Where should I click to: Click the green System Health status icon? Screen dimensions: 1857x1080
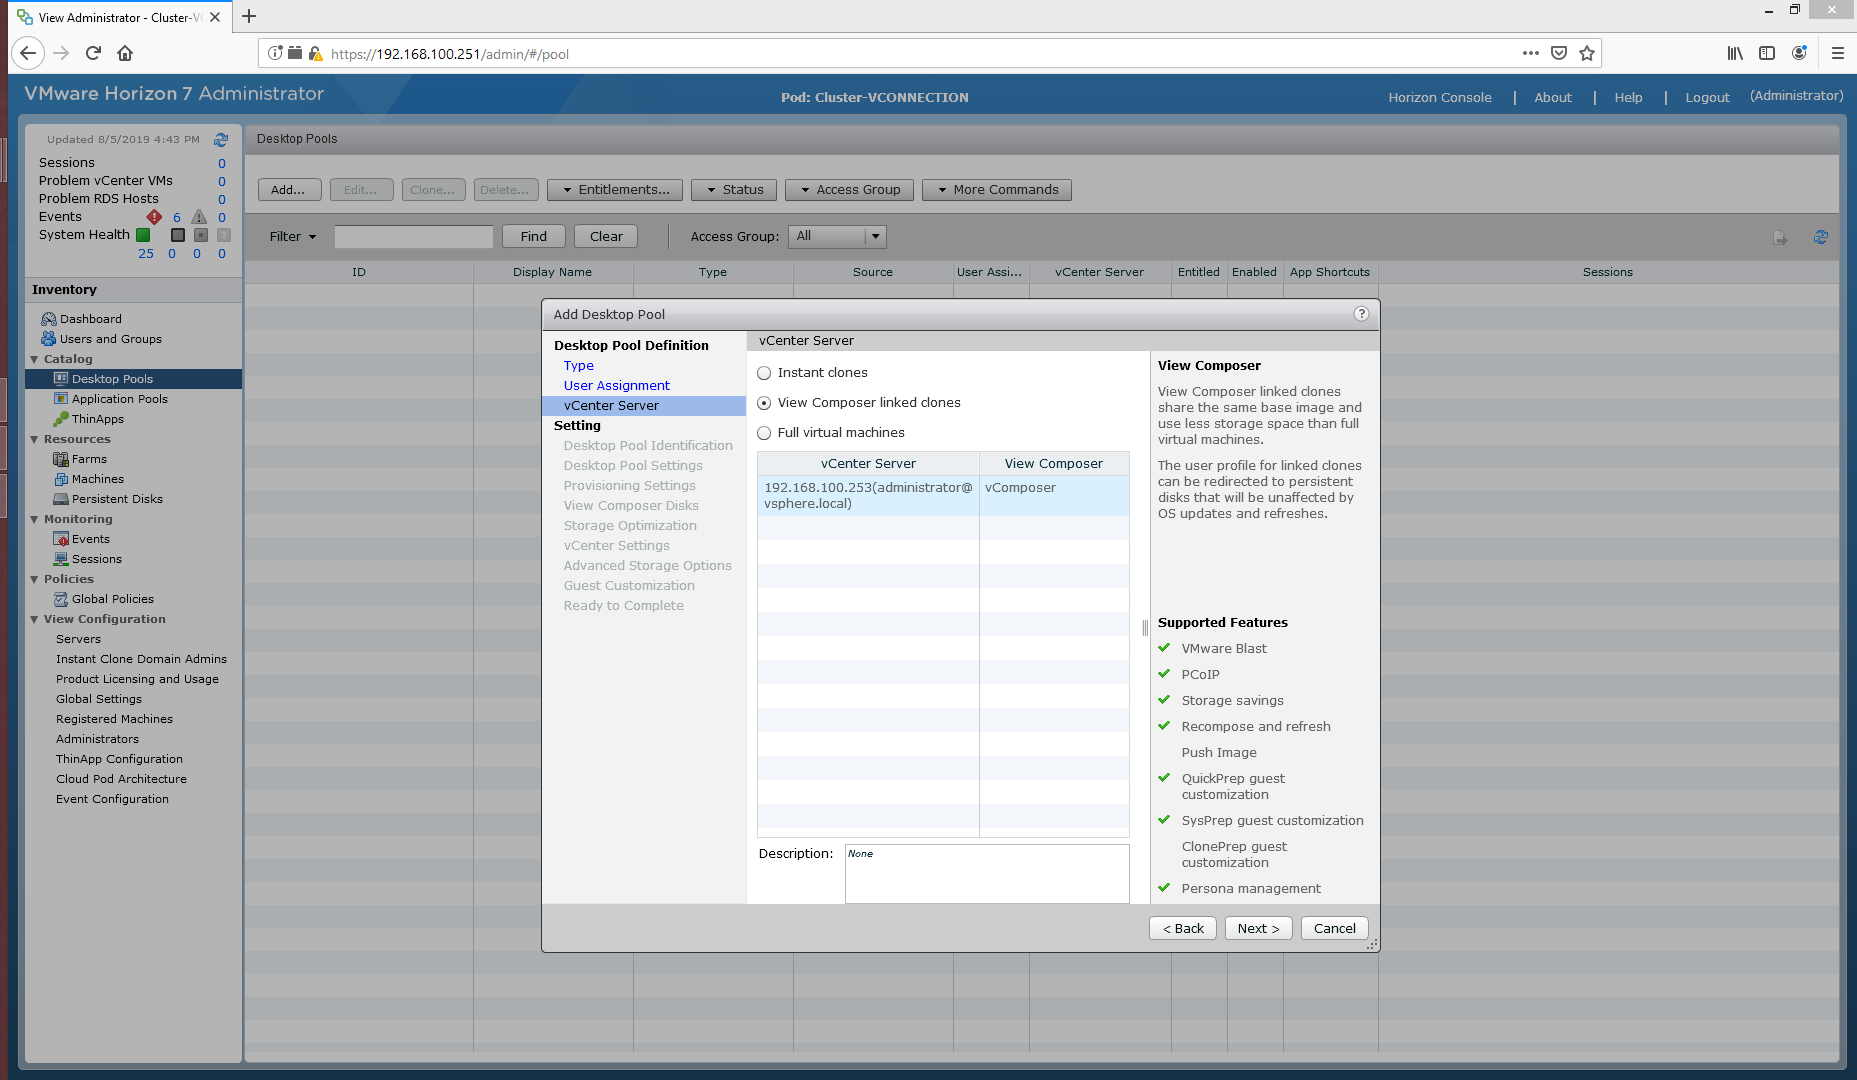click(143, 235)
